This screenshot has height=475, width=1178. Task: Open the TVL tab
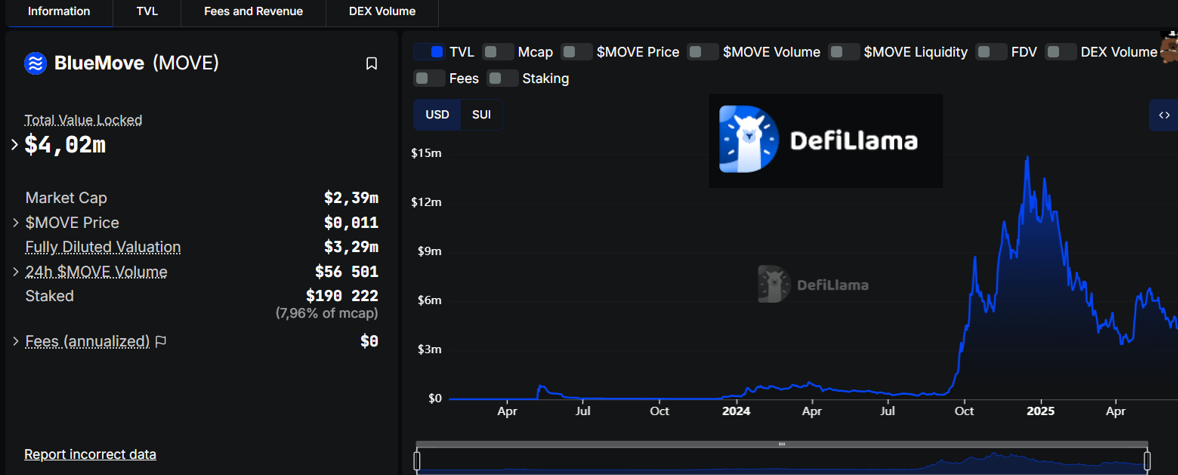tap(147, 11)
